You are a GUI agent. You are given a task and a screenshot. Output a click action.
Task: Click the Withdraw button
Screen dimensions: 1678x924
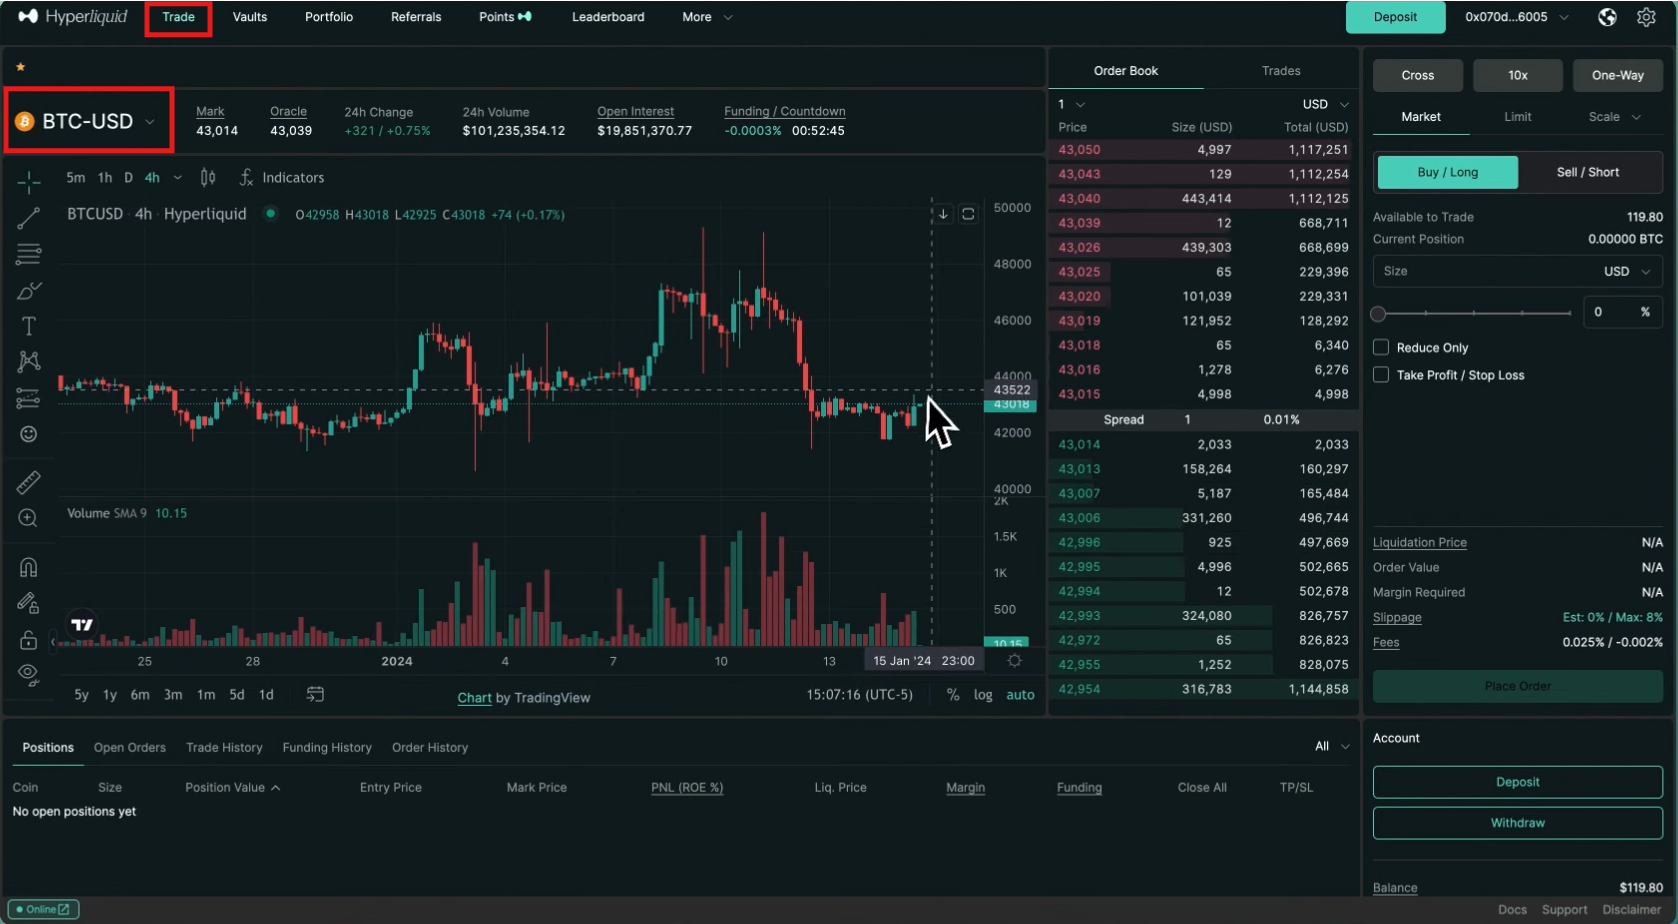click(x=1517, y=822)
